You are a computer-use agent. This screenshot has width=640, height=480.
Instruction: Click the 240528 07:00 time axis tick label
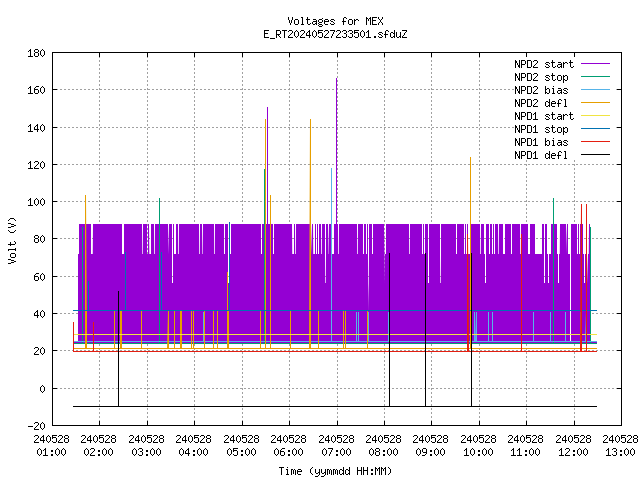(336, 446)
